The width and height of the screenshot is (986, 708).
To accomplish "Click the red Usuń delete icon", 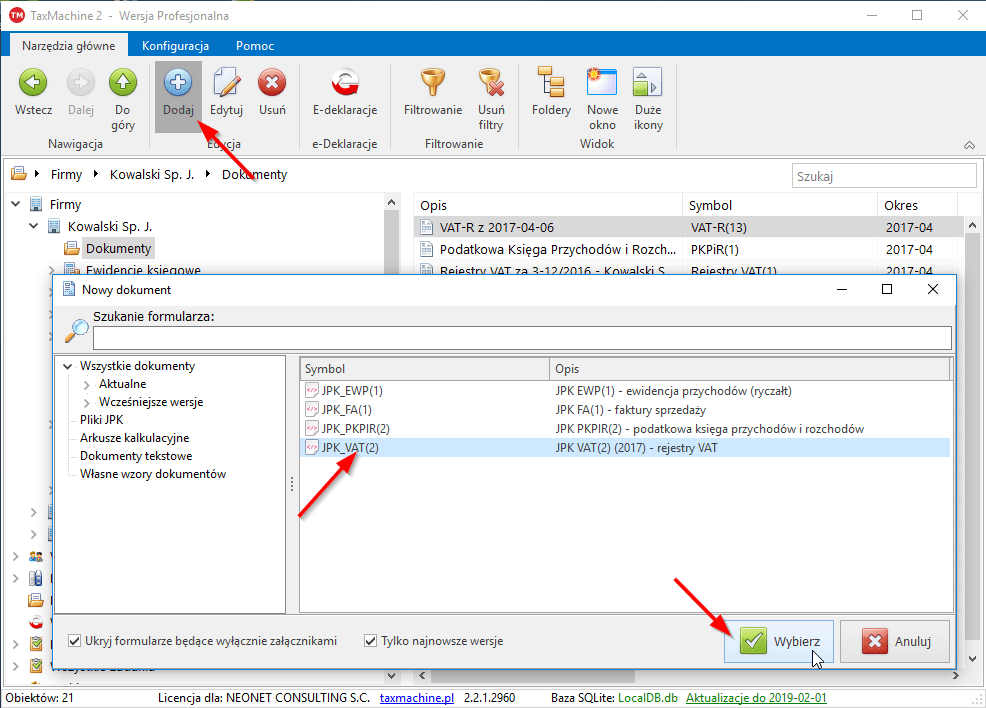I will point(272,84).
